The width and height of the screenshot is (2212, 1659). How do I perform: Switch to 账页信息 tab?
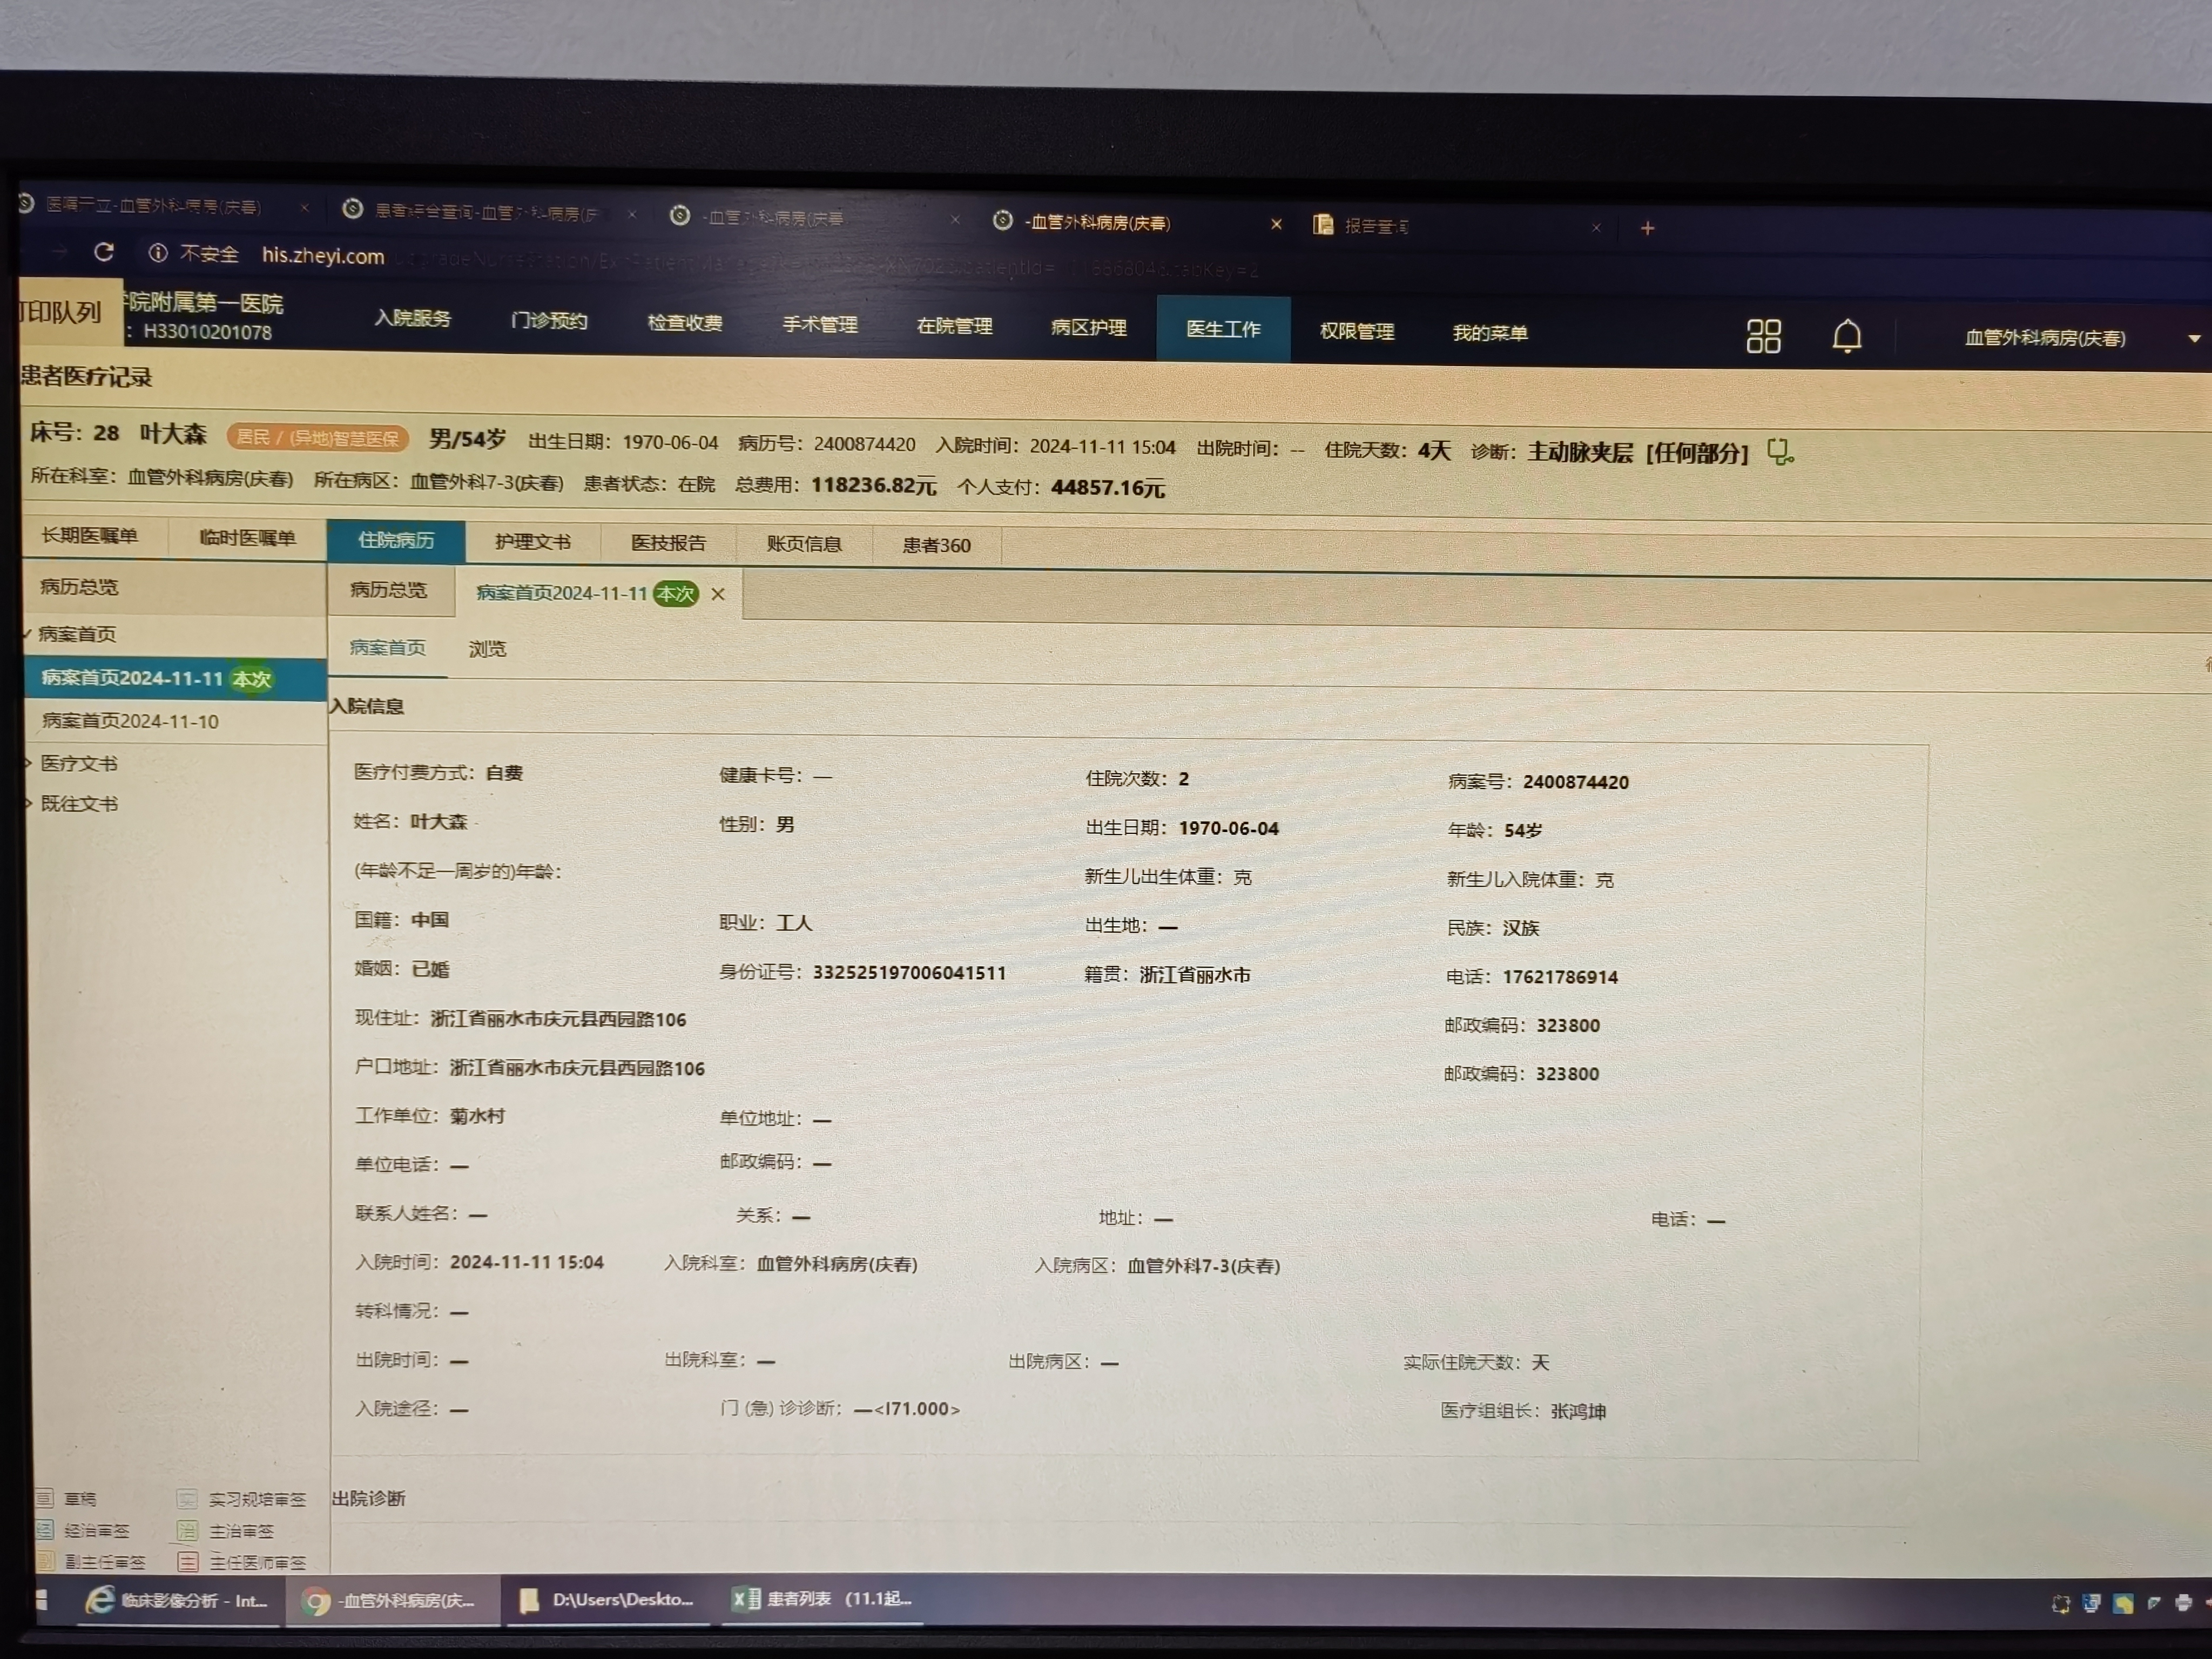804,544
